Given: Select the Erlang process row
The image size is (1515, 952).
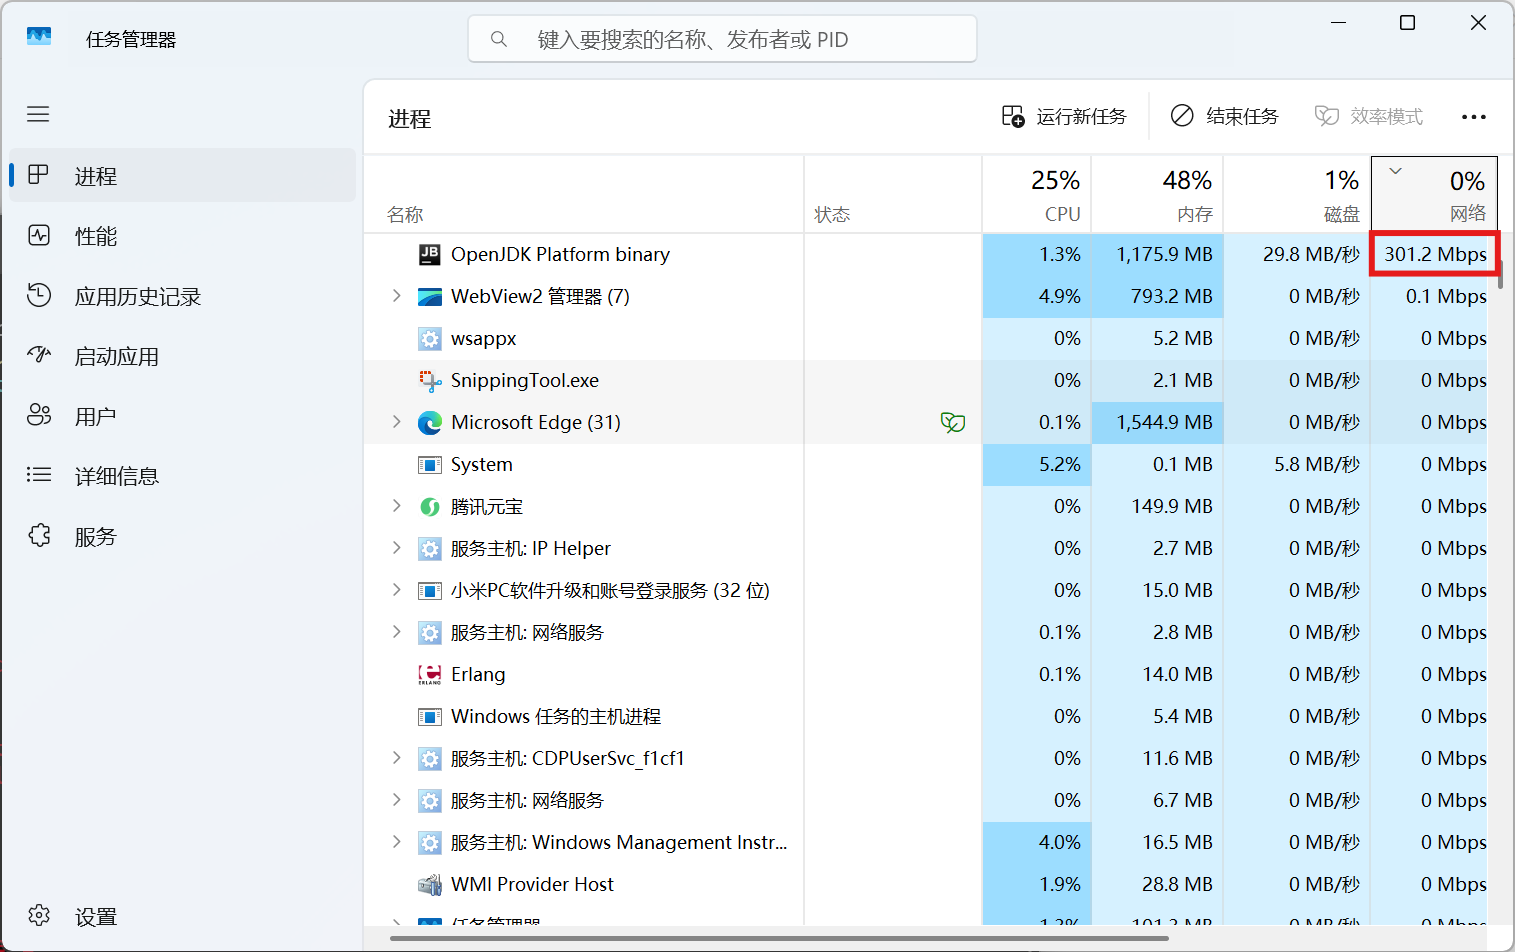Looking at the screenshot, I should coord(926,674).
